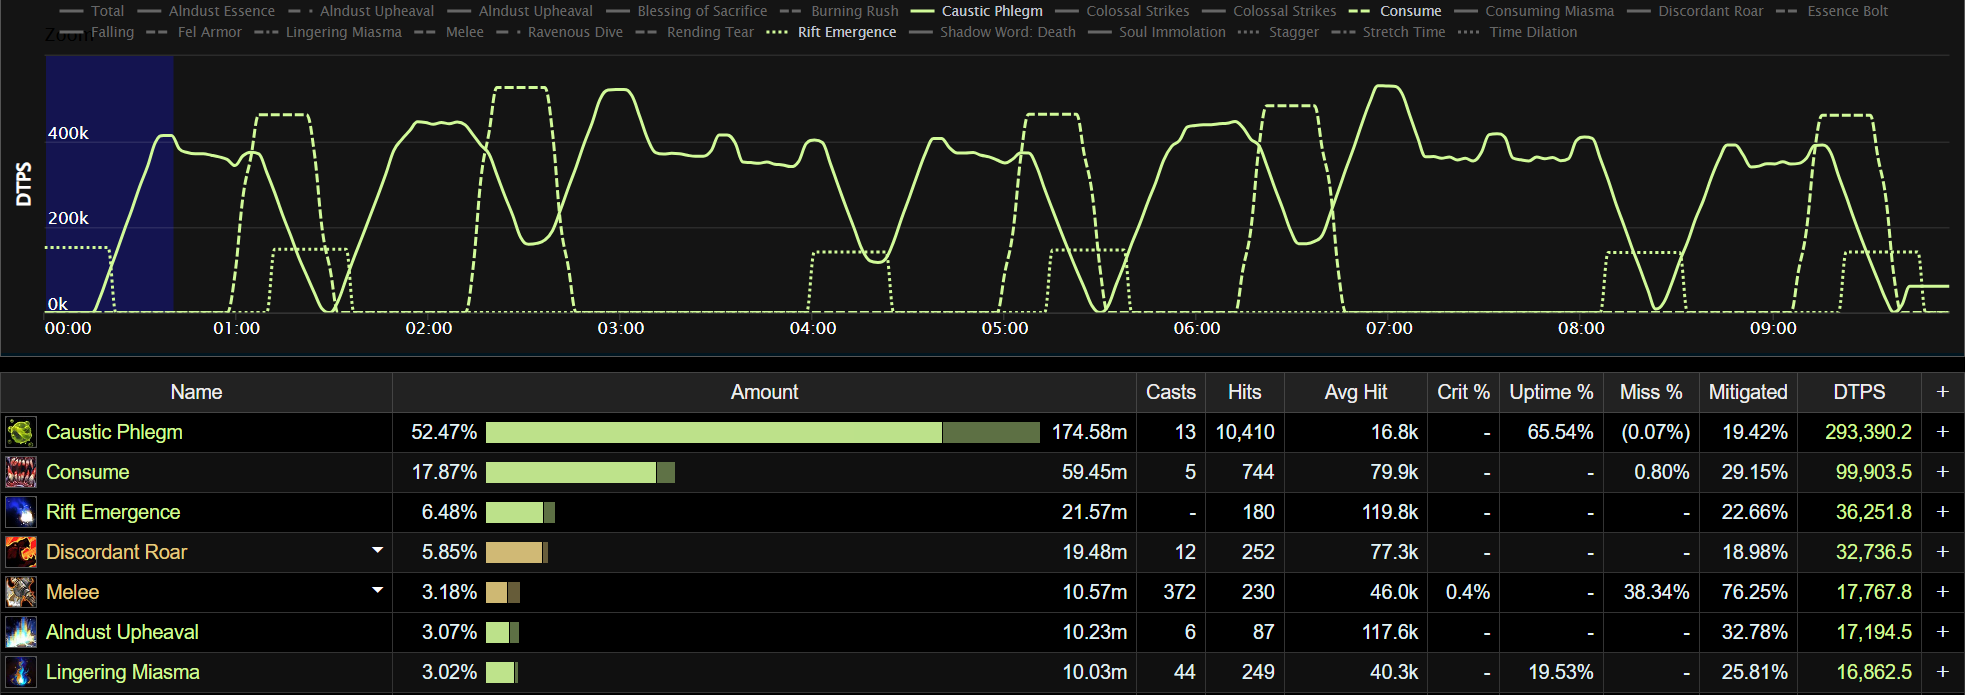Viewport: 1965px width, 695px height.
Task: Hide the Consume line via the chart legend
Action: tap(1410, 11)
